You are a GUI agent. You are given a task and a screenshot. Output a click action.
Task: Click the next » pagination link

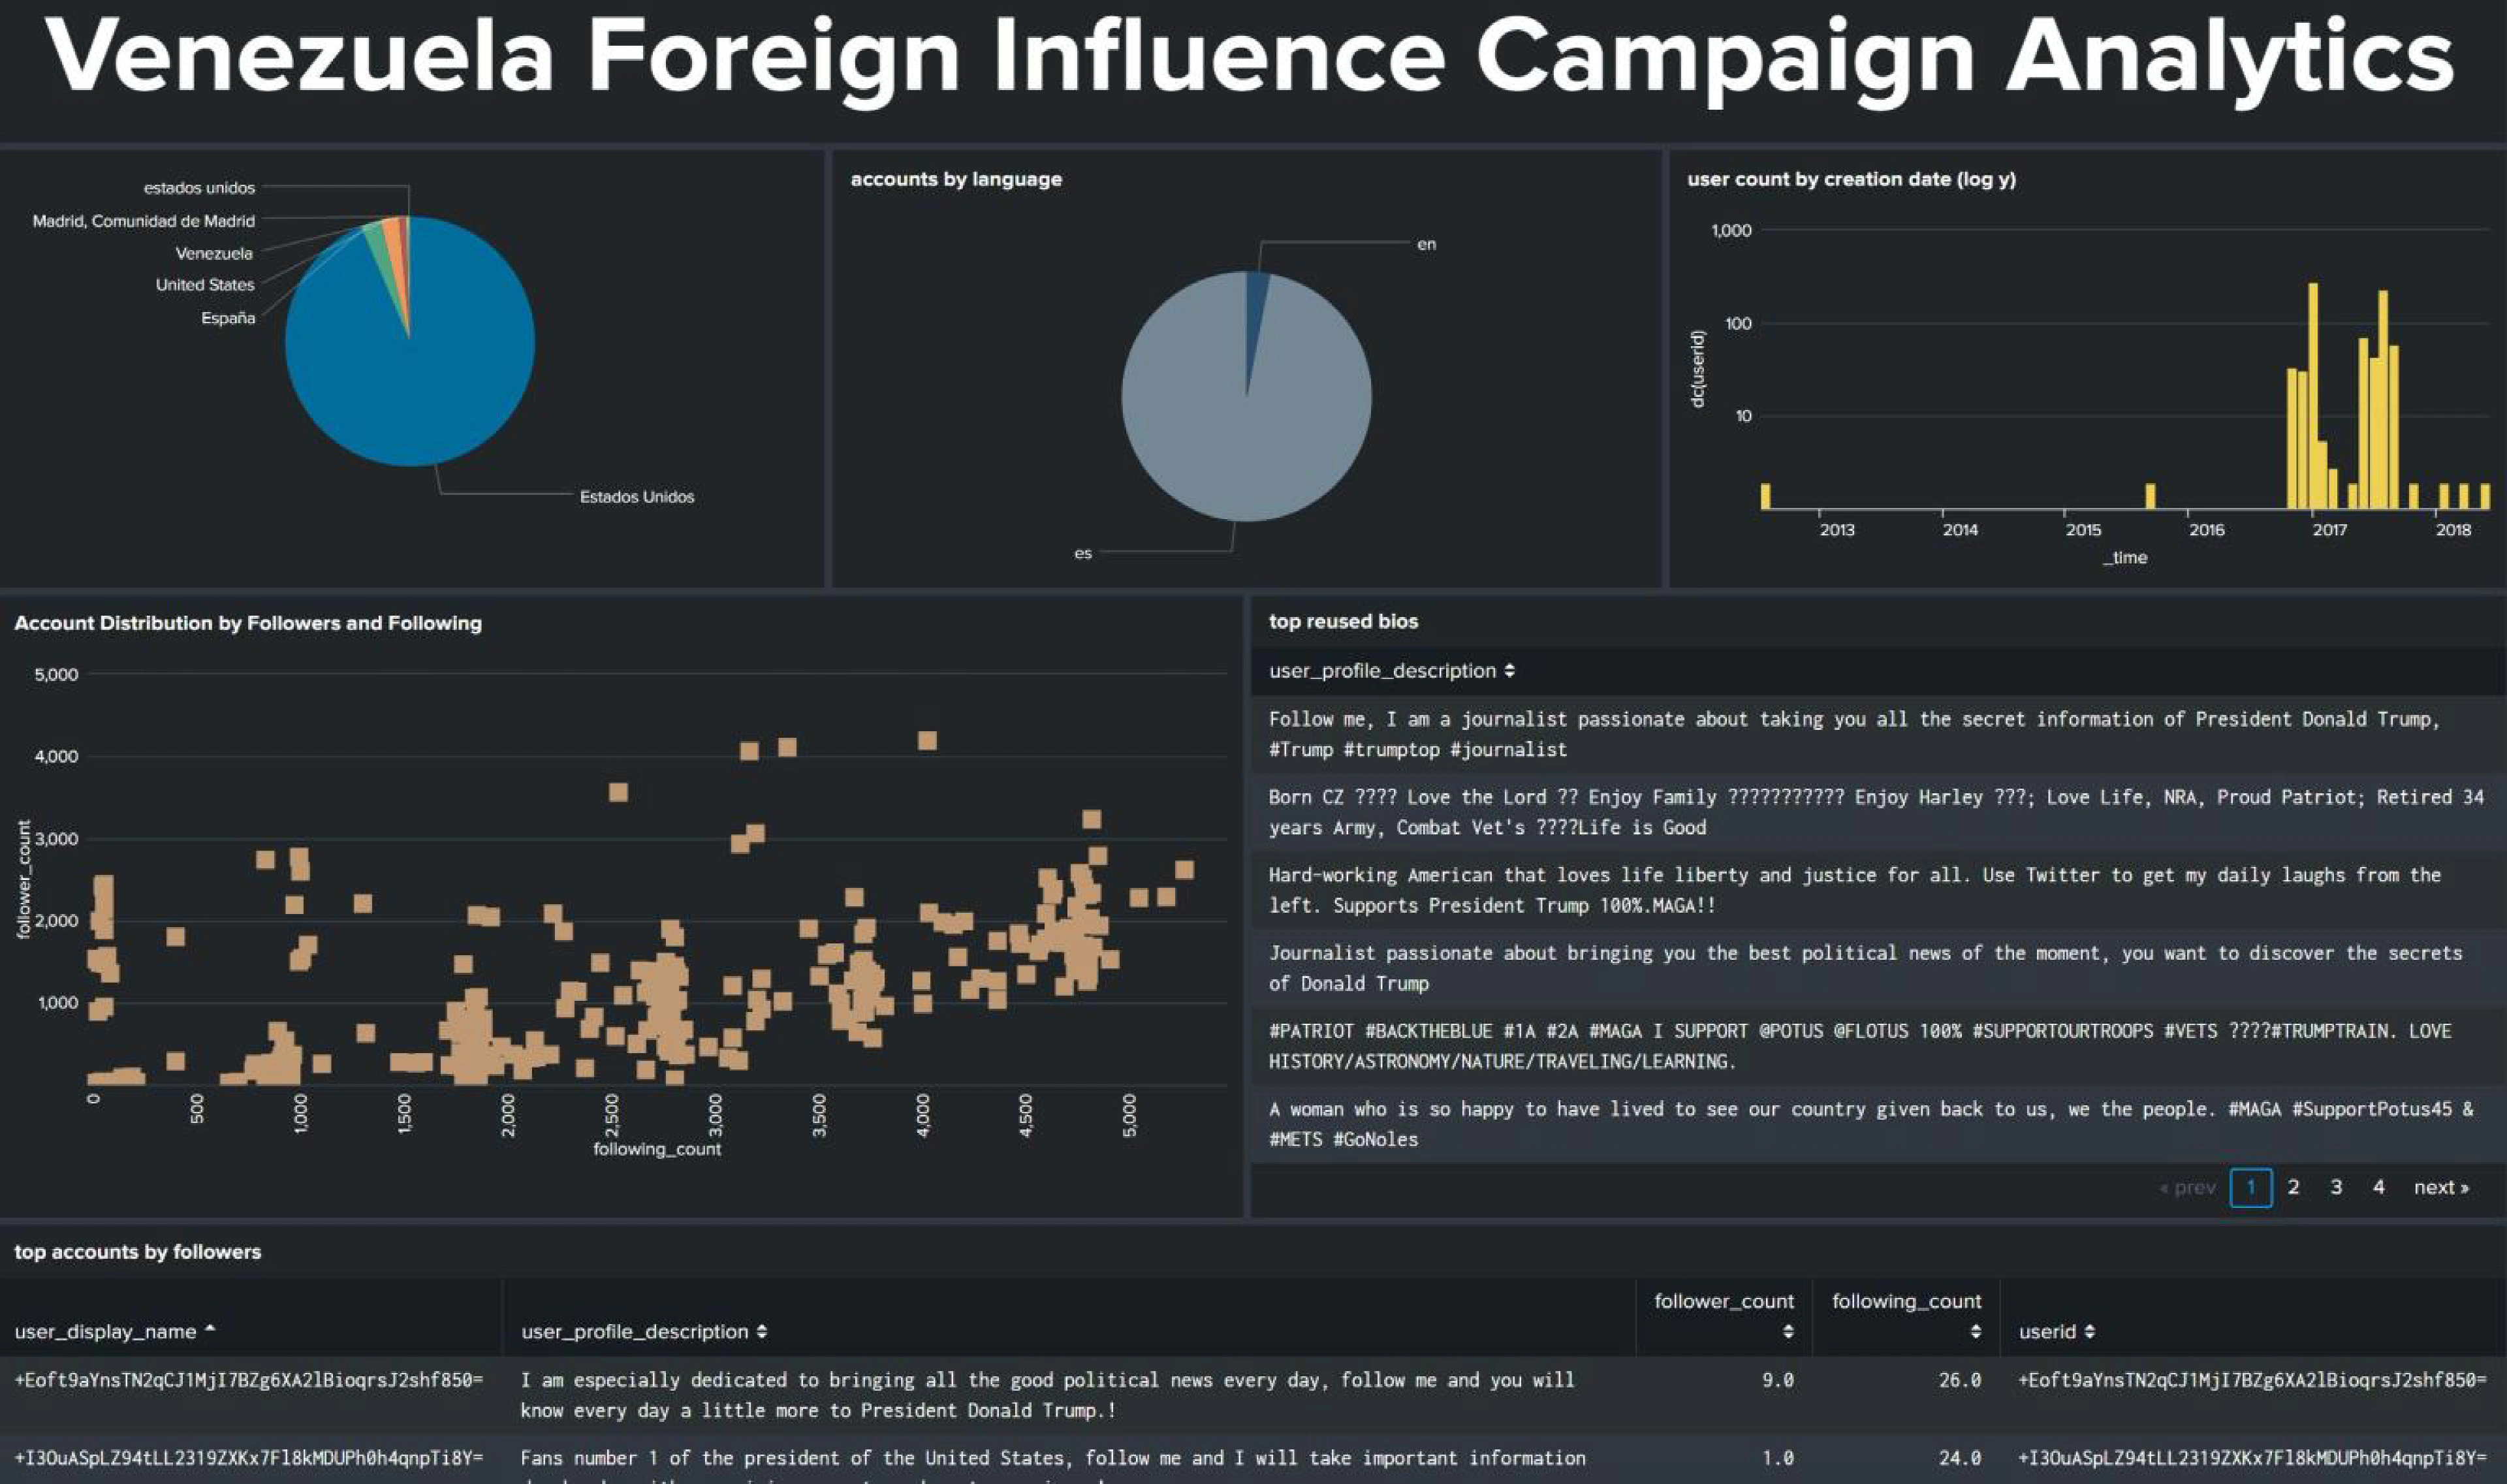2440,1187
